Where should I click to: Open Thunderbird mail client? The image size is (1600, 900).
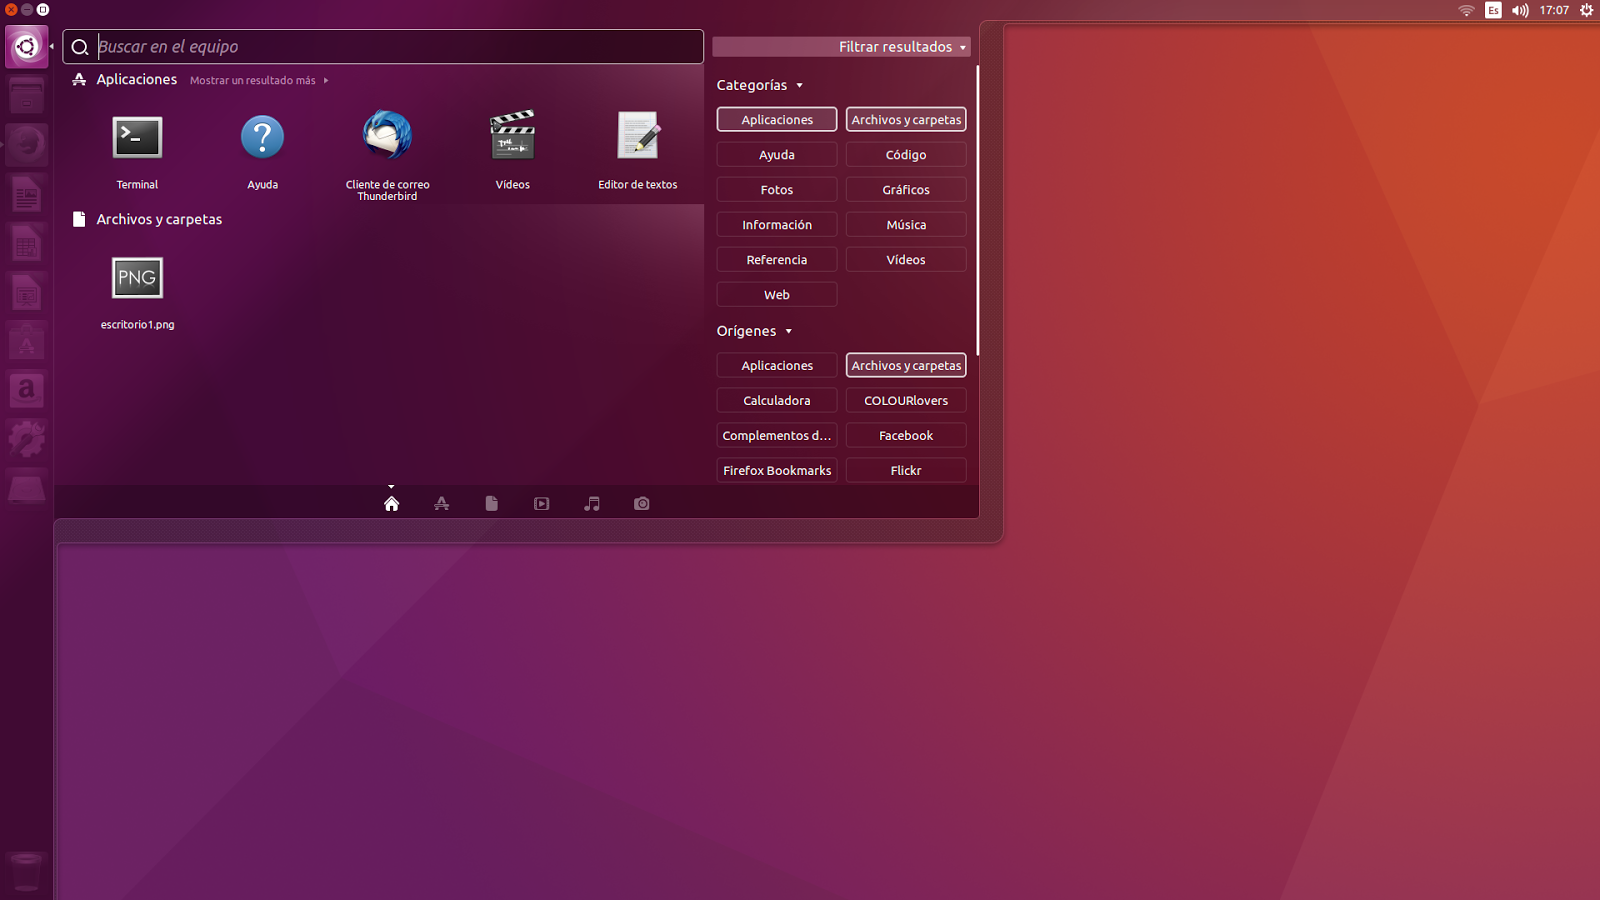(387, 137)
